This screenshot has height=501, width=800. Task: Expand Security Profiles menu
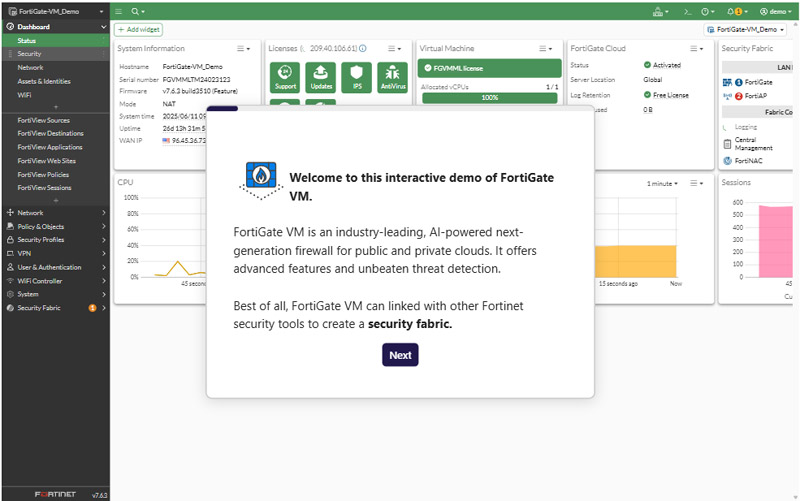[x=56, y=240]
